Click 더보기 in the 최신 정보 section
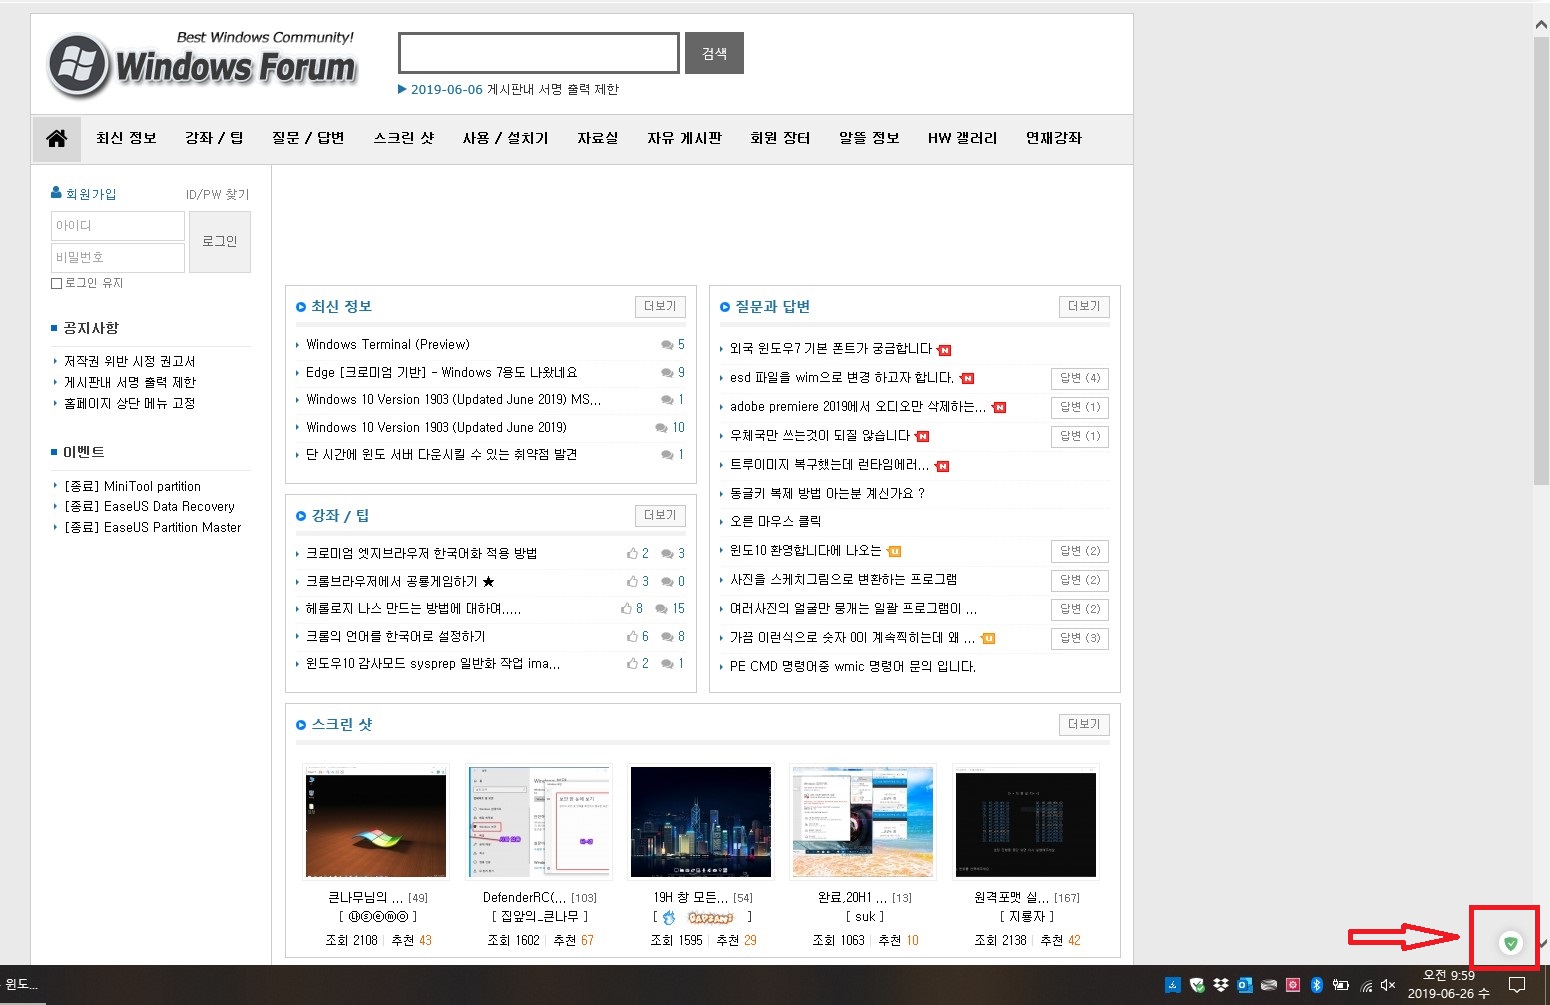 pos(660,306)
